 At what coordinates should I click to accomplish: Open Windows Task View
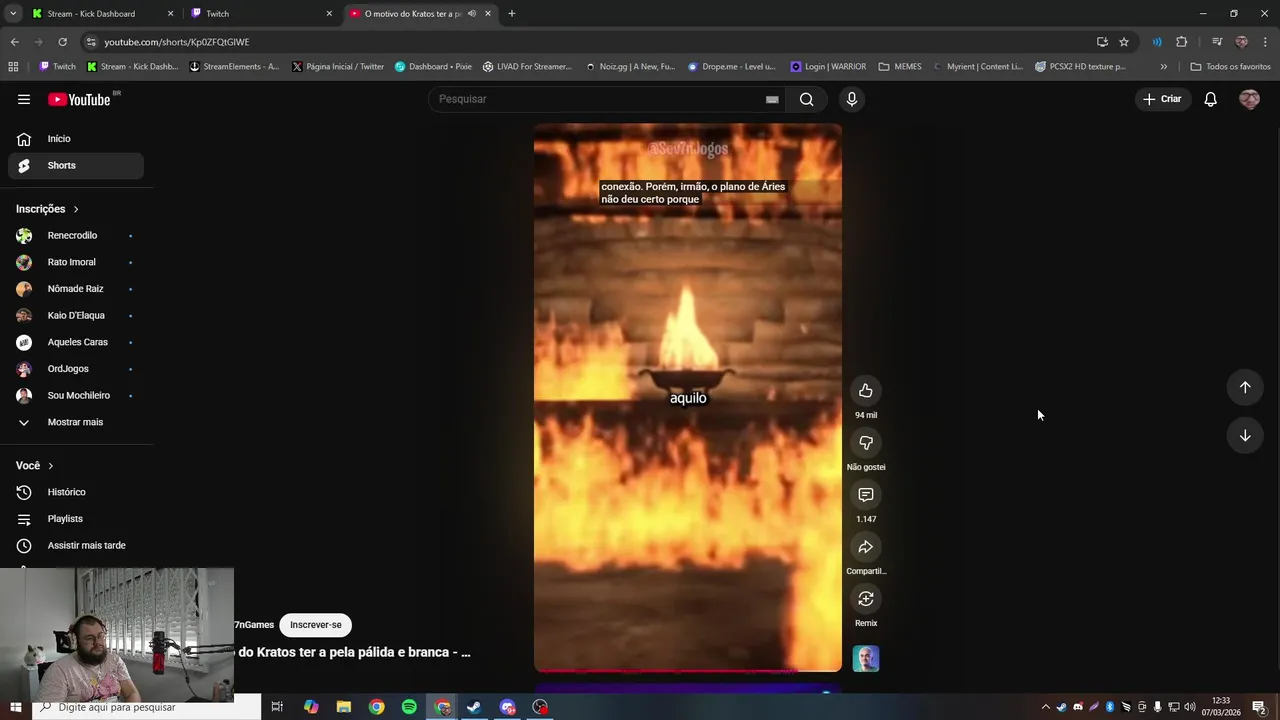tap(277, 707)
